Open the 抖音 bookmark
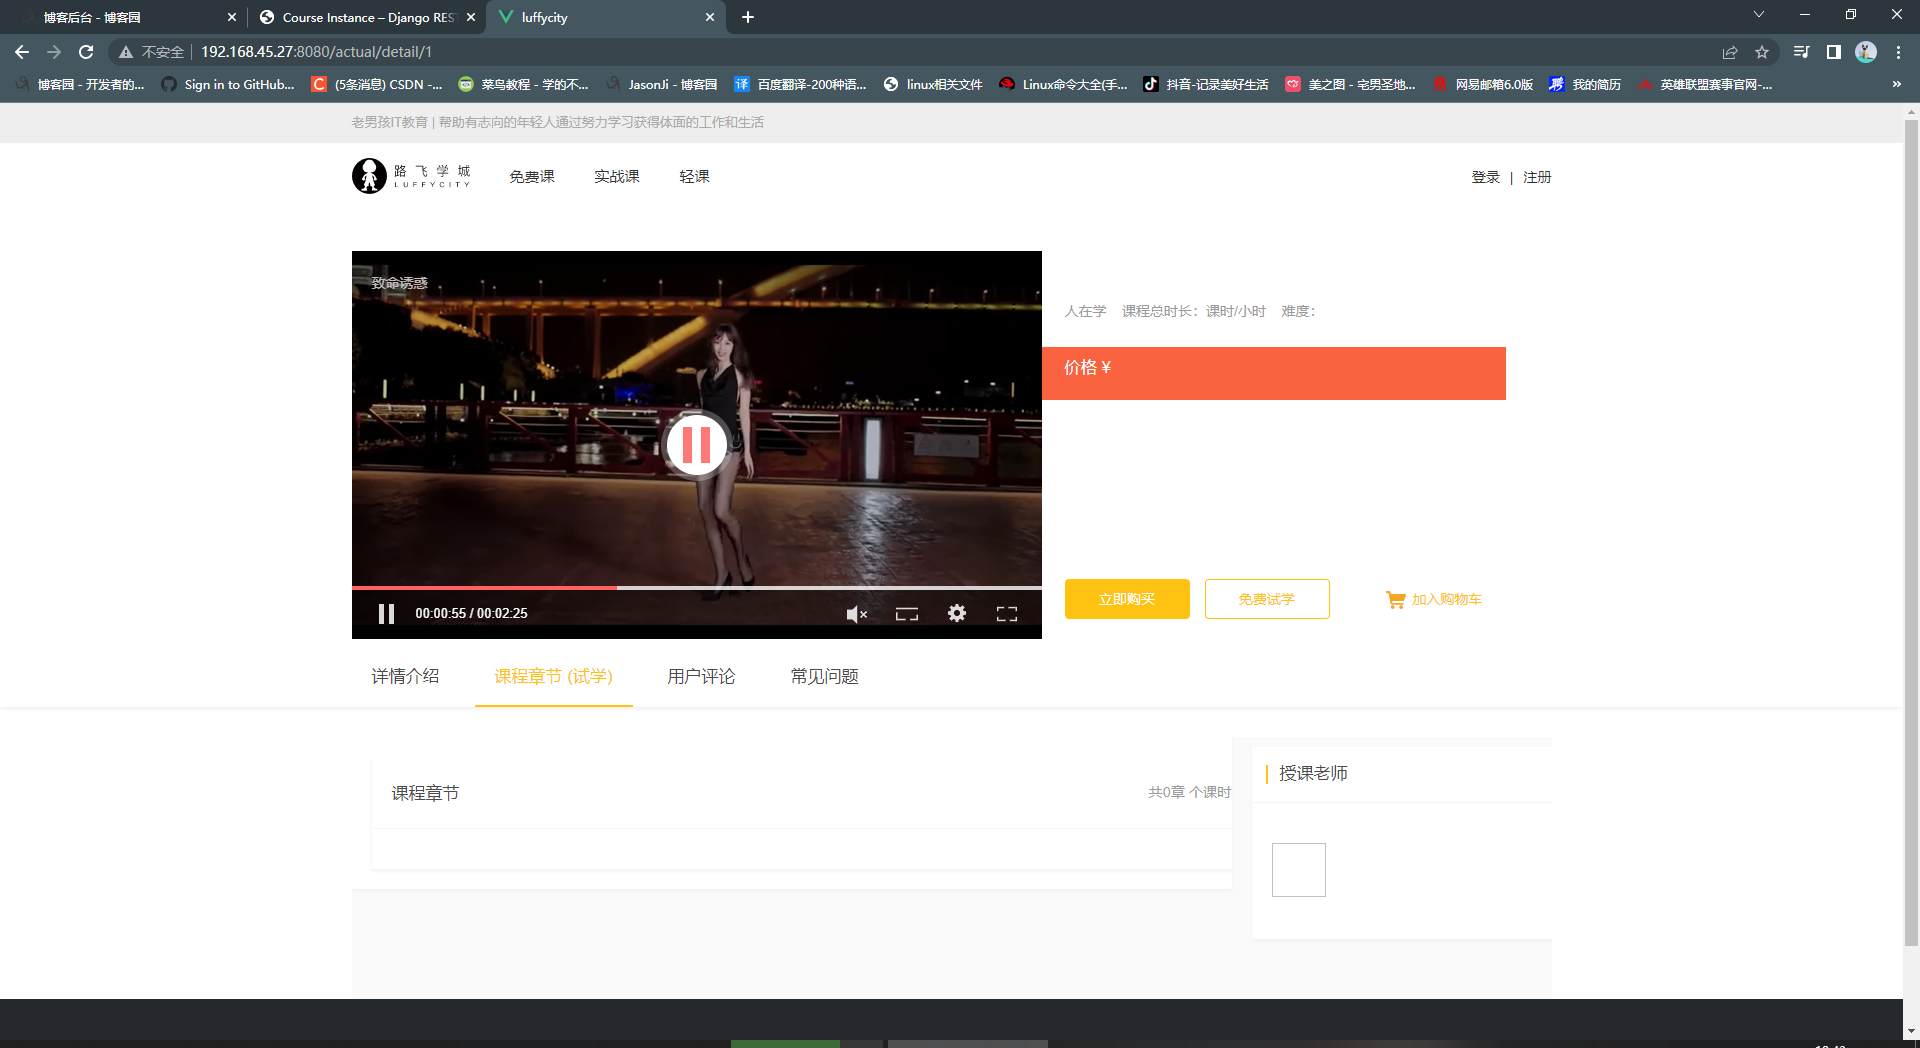 (x=1206, y=84)
